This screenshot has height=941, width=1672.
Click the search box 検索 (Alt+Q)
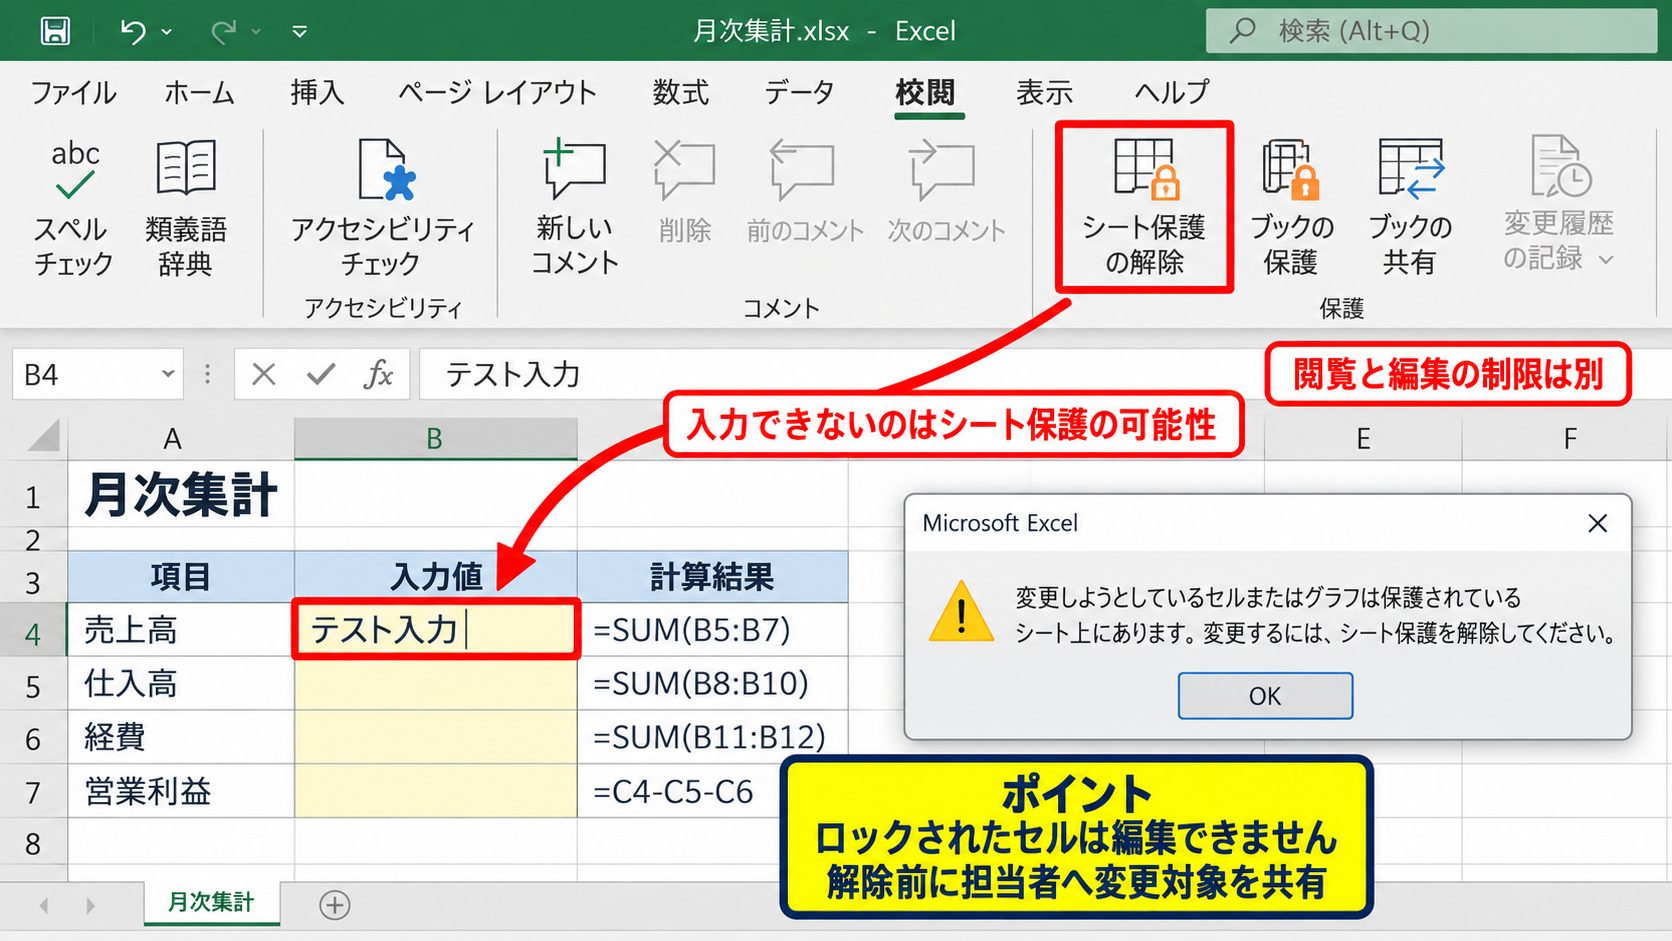coord(1431,31)
